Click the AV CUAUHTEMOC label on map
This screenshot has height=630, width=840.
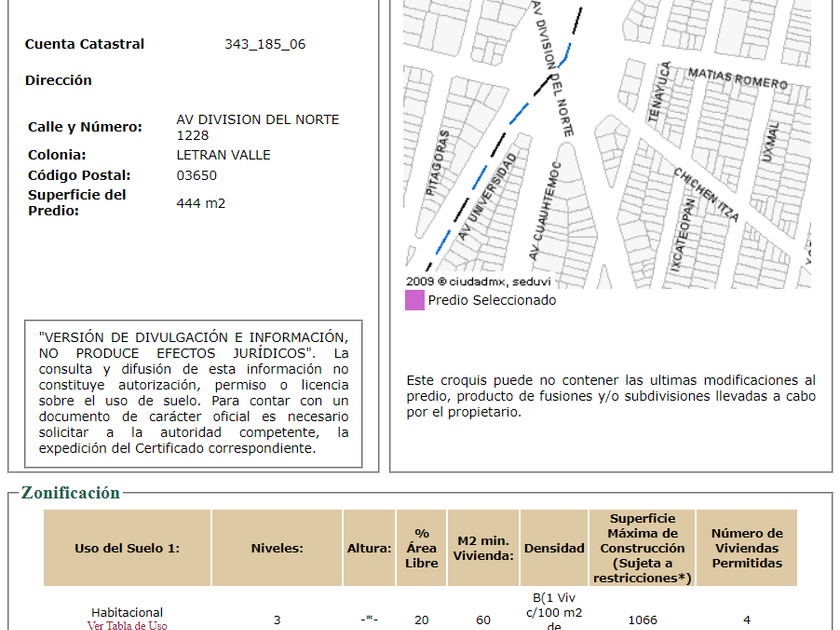point(544,211)
